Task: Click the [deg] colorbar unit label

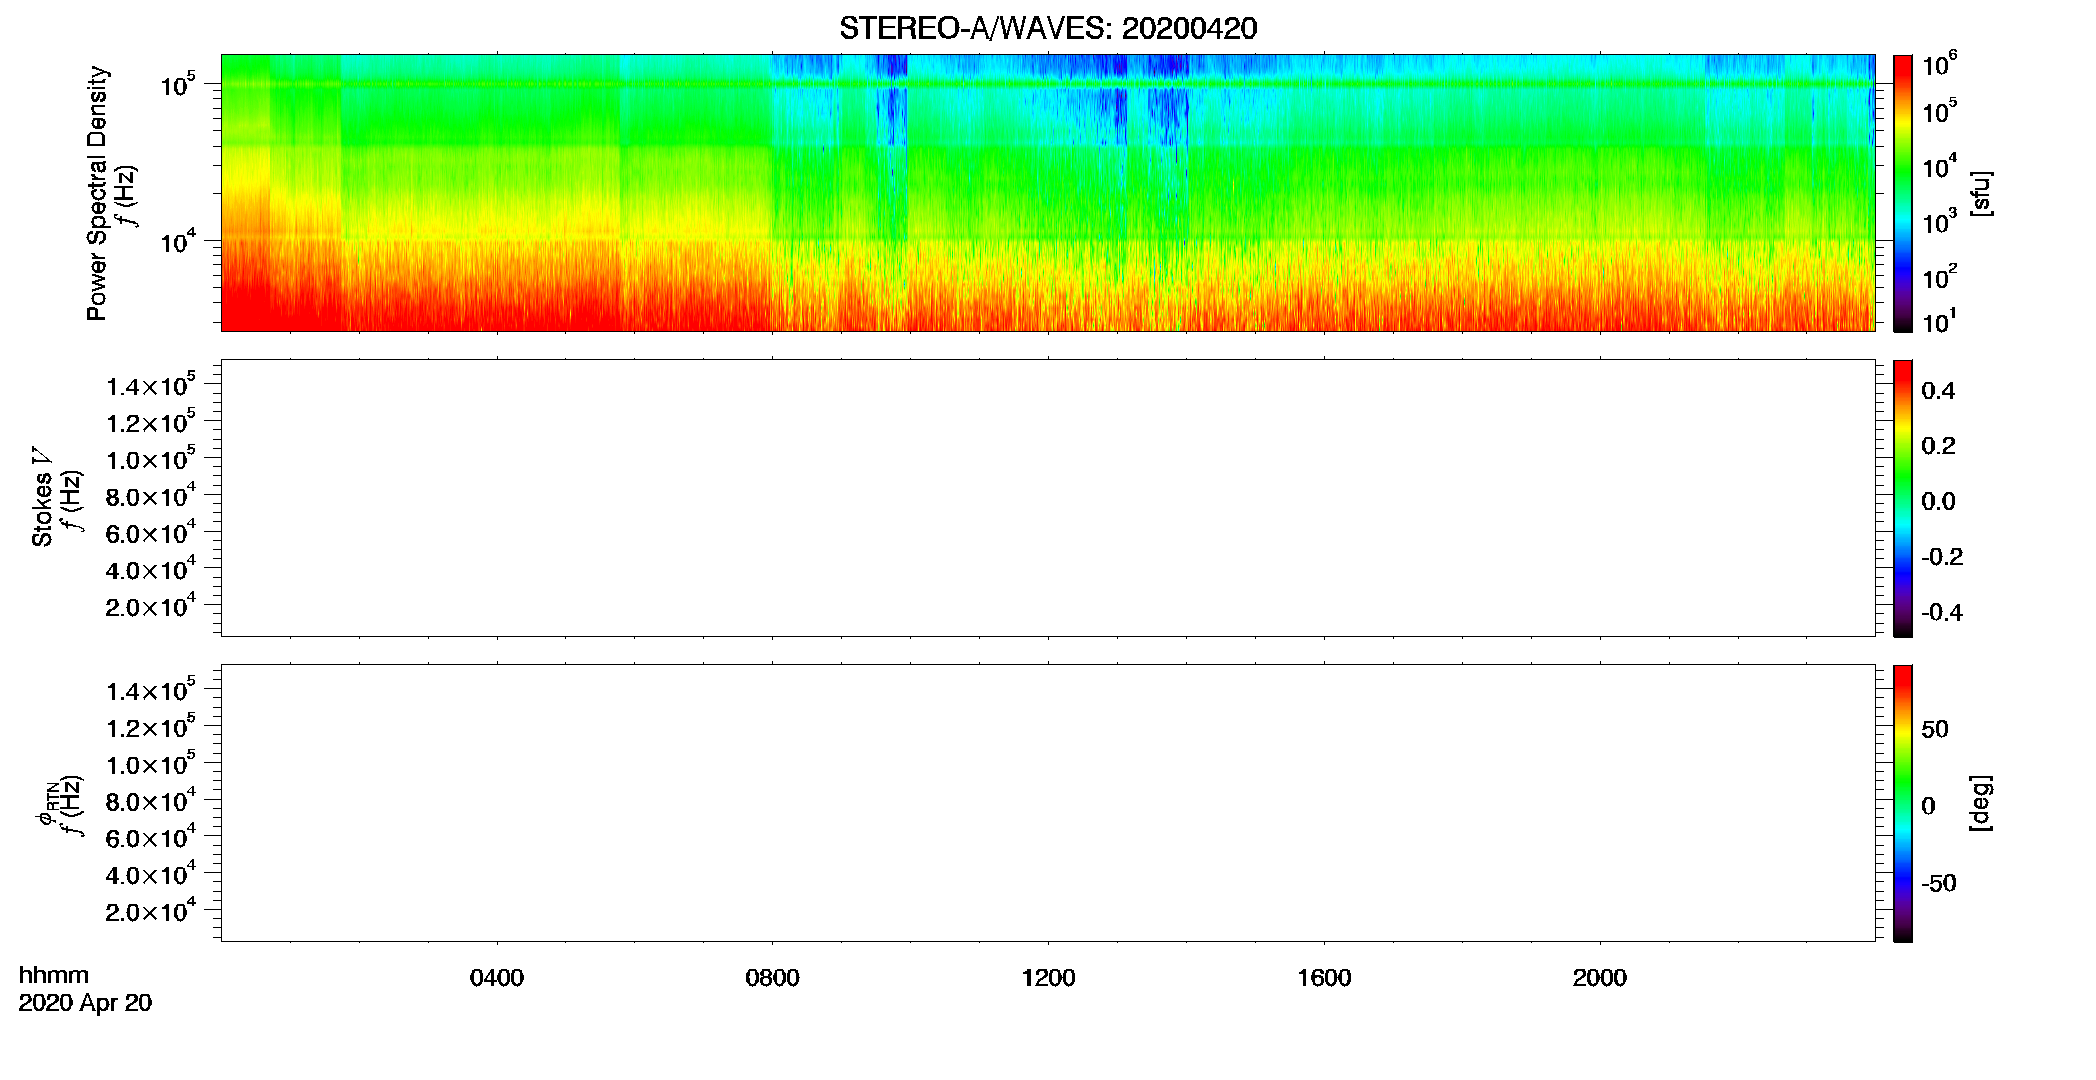Action: coord(1981,803)
